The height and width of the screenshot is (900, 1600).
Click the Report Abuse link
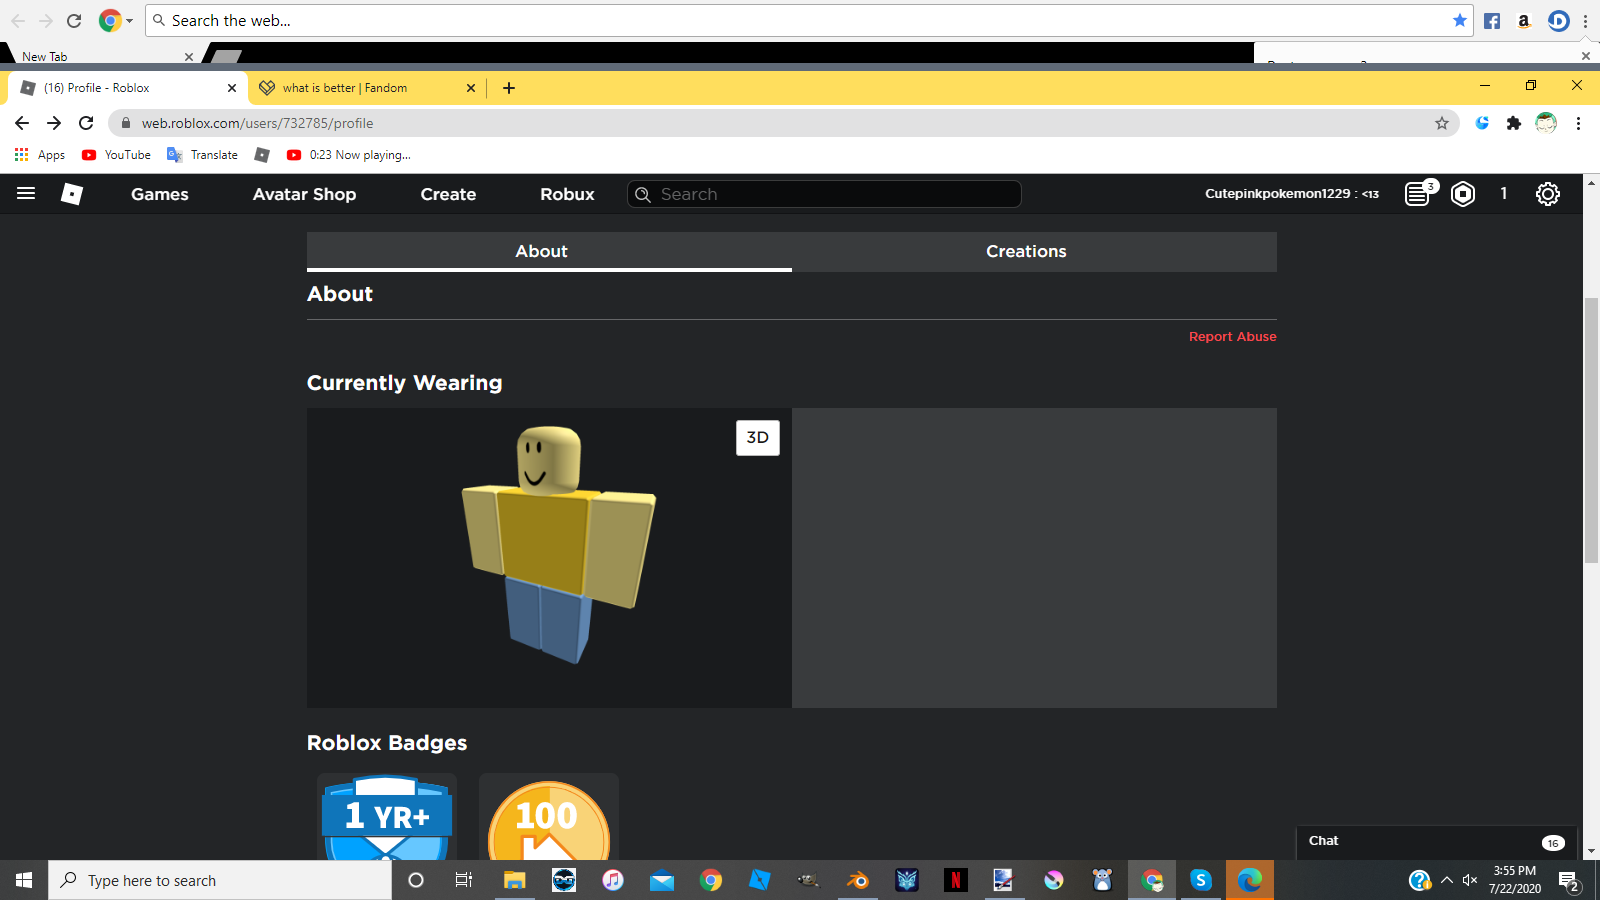pos(1232,336)
